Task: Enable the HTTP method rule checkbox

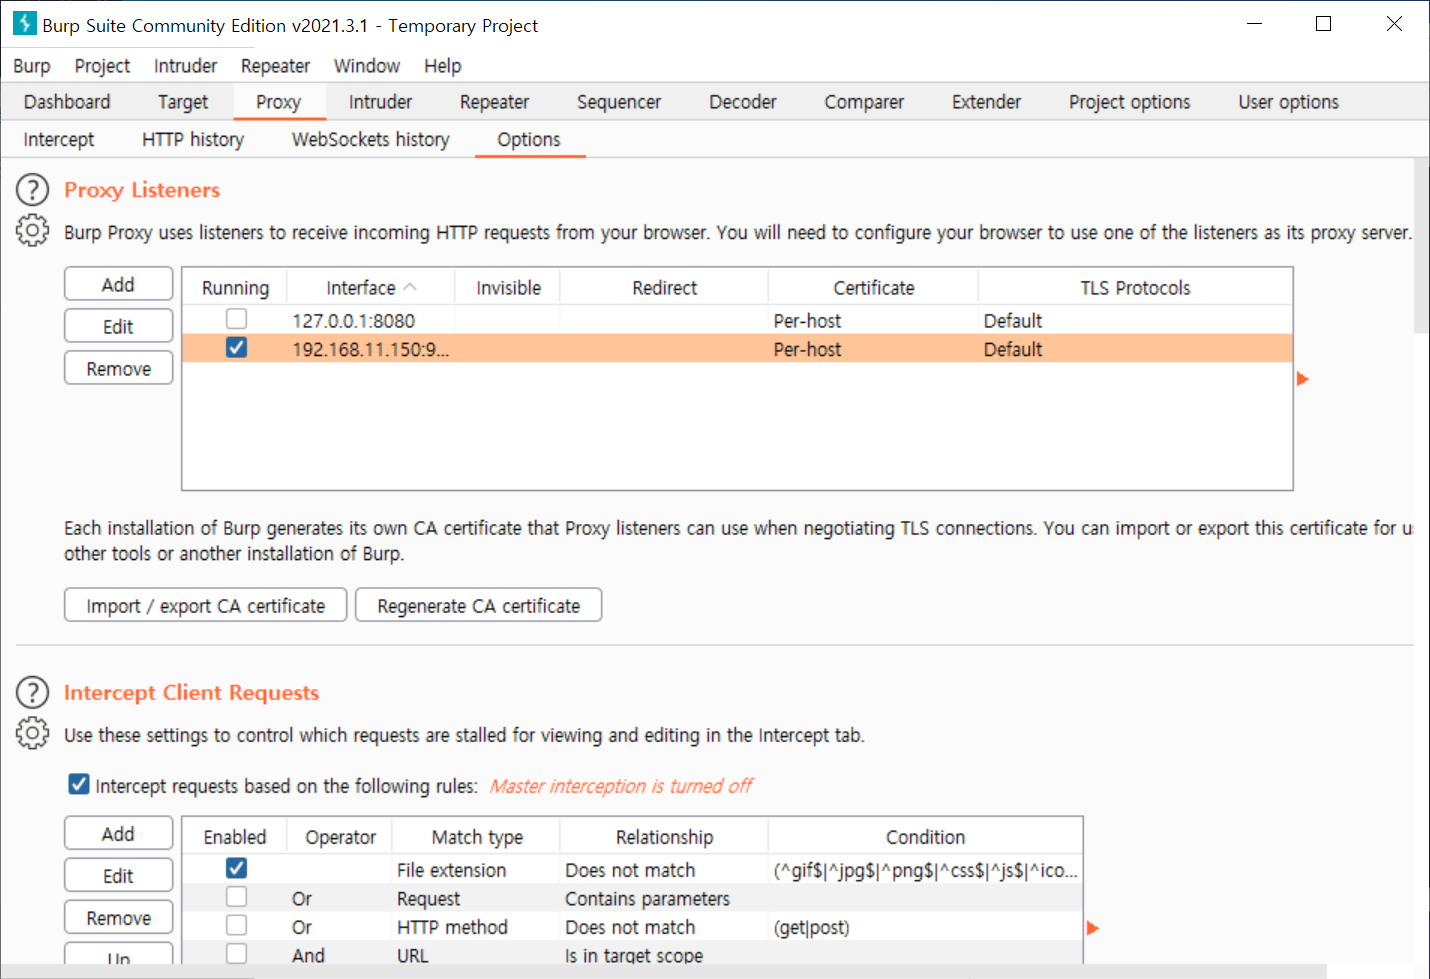Action: 236,925
